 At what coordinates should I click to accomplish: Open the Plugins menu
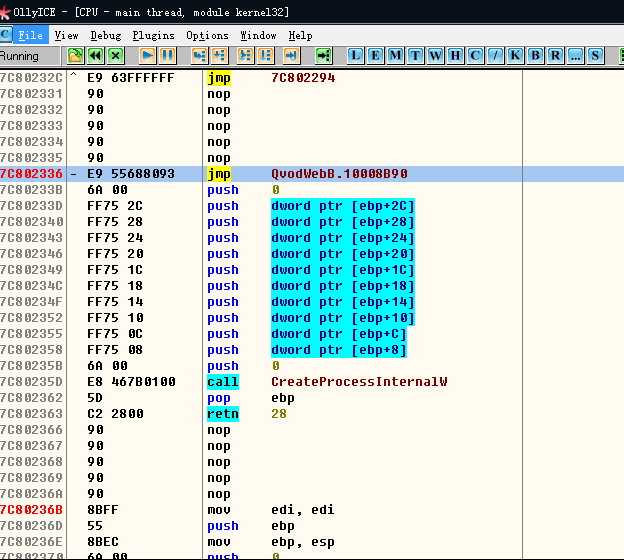(153, 35)
